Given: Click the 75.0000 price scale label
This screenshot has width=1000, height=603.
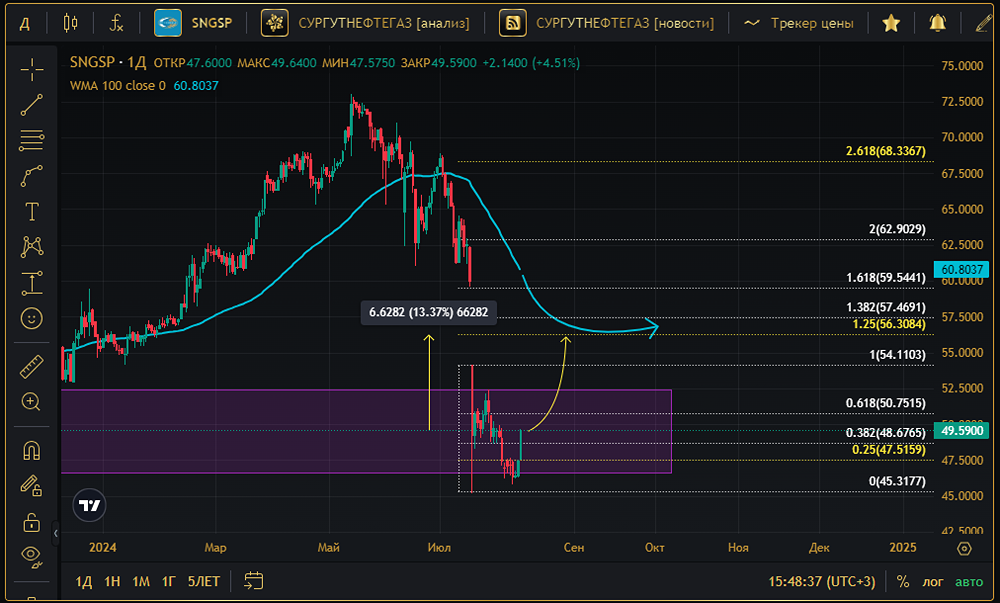Looking at the screenshot, I should click(962, 66).
